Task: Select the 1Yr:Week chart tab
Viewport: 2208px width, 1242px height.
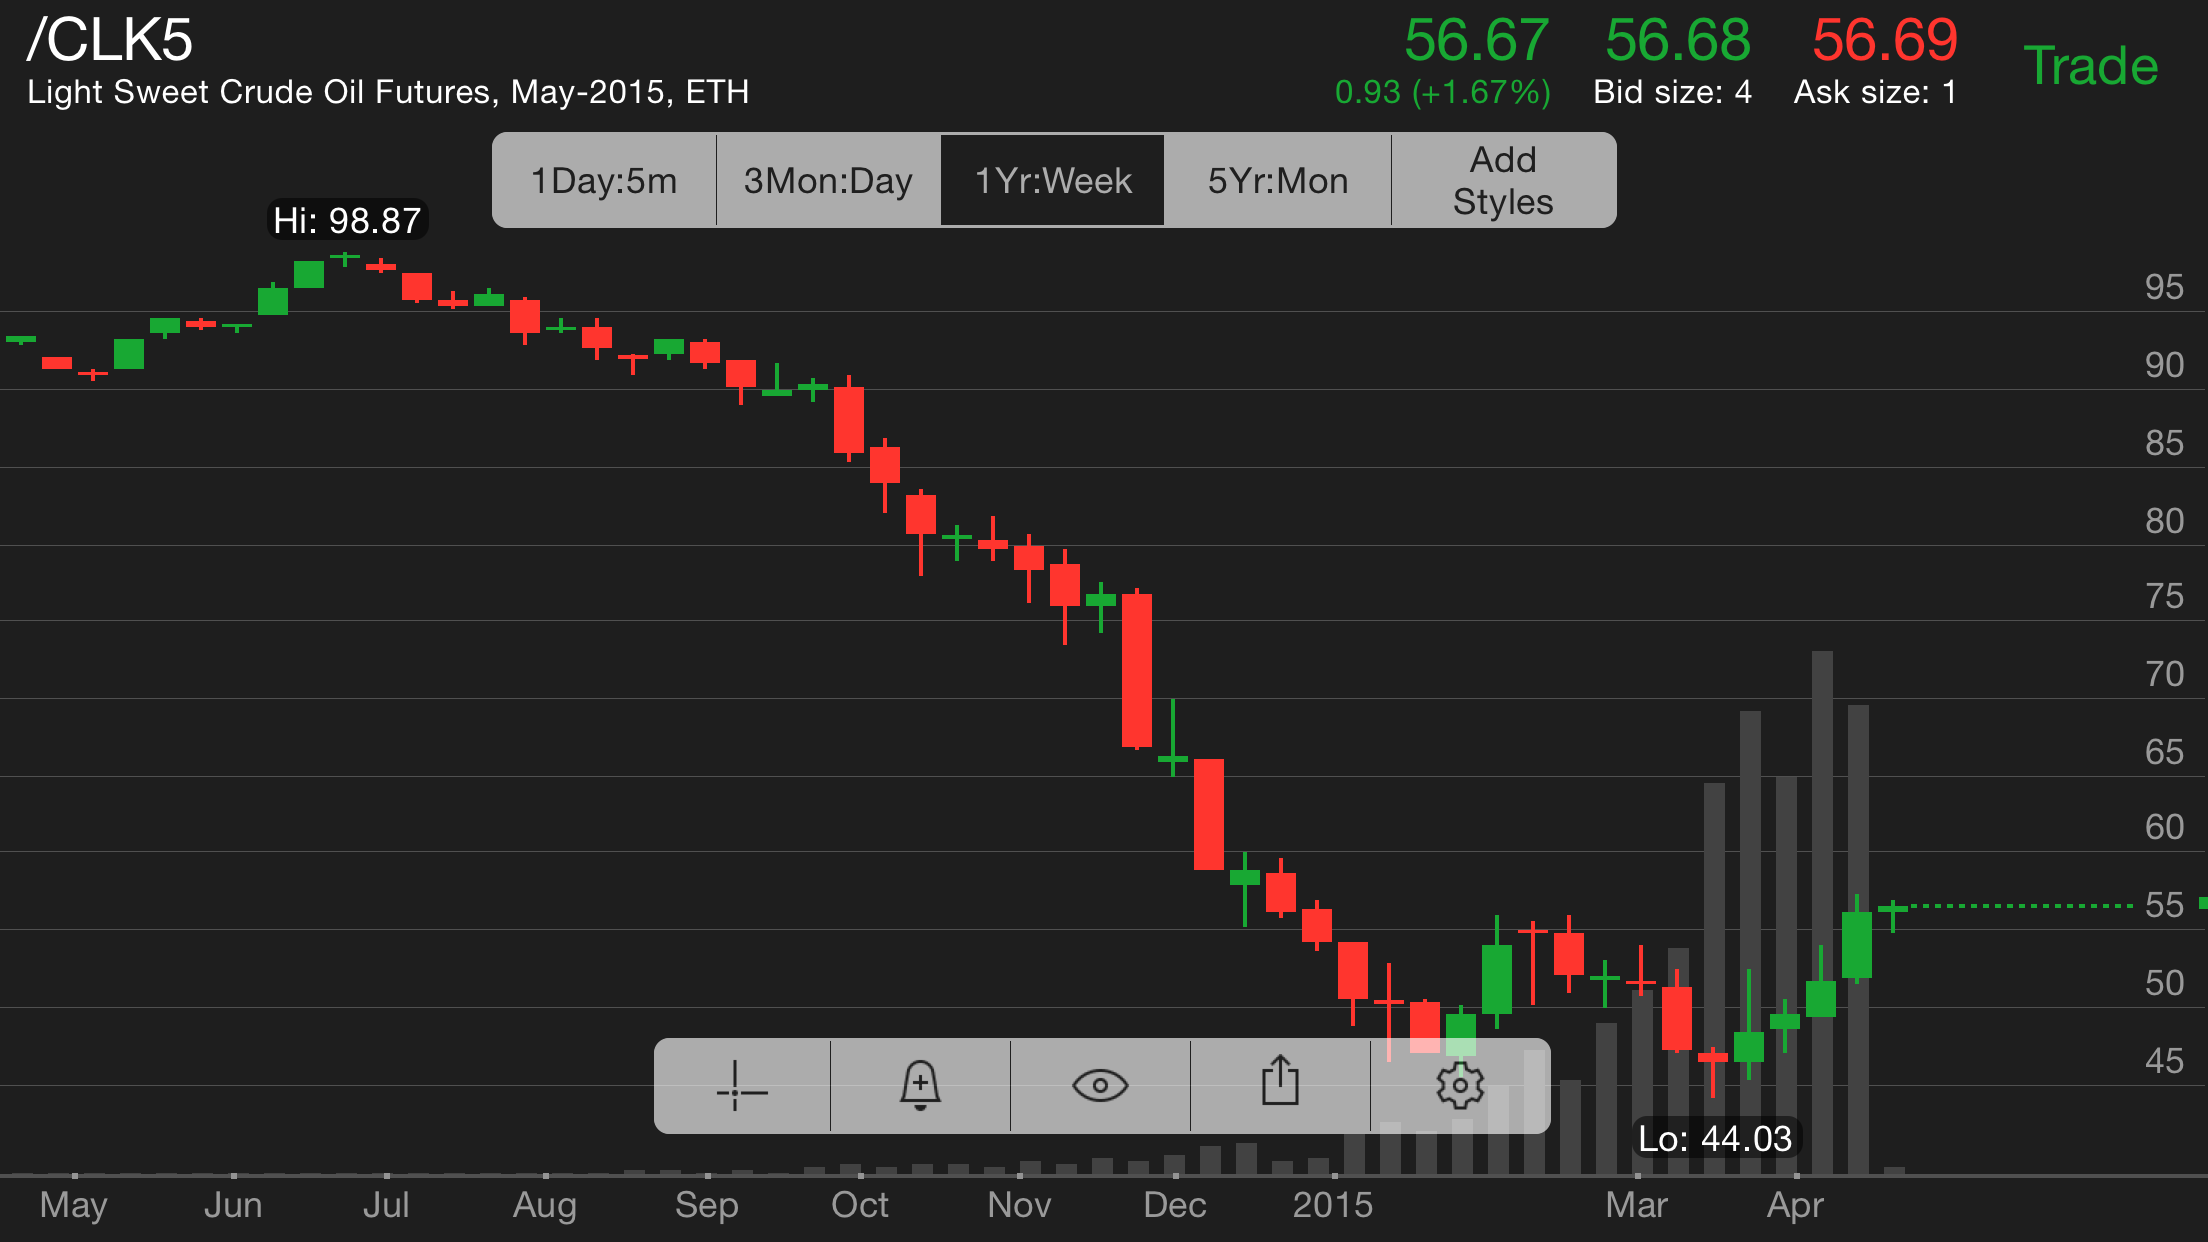Action: pyautogui.click(x=1053, y=181)
